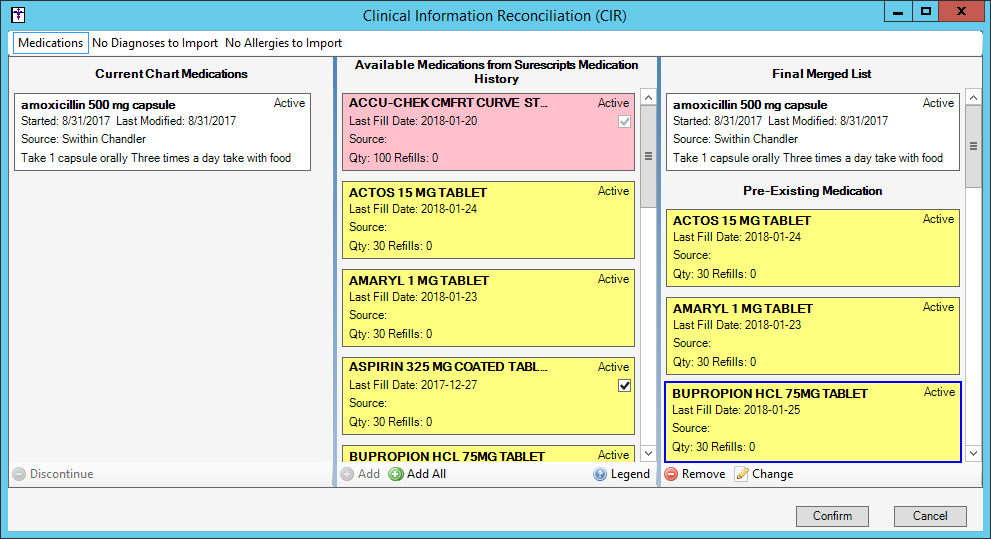Select ACTOS 15 MG TABLET in Final Merged List
Screen dimensions: 991x539
tap(813, 248)
